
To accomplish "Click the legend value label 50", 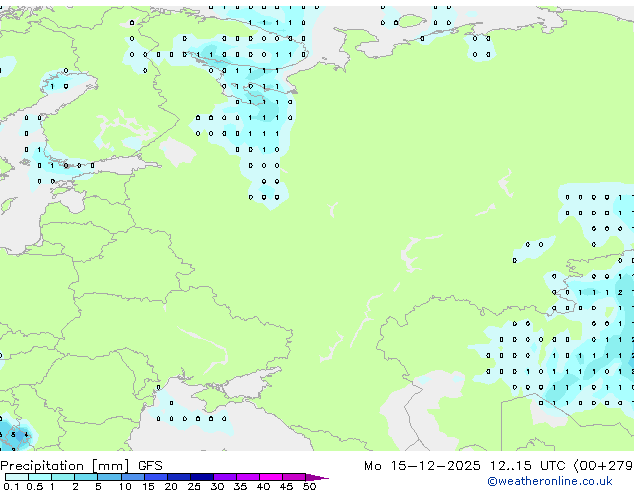I will (309, 486).
